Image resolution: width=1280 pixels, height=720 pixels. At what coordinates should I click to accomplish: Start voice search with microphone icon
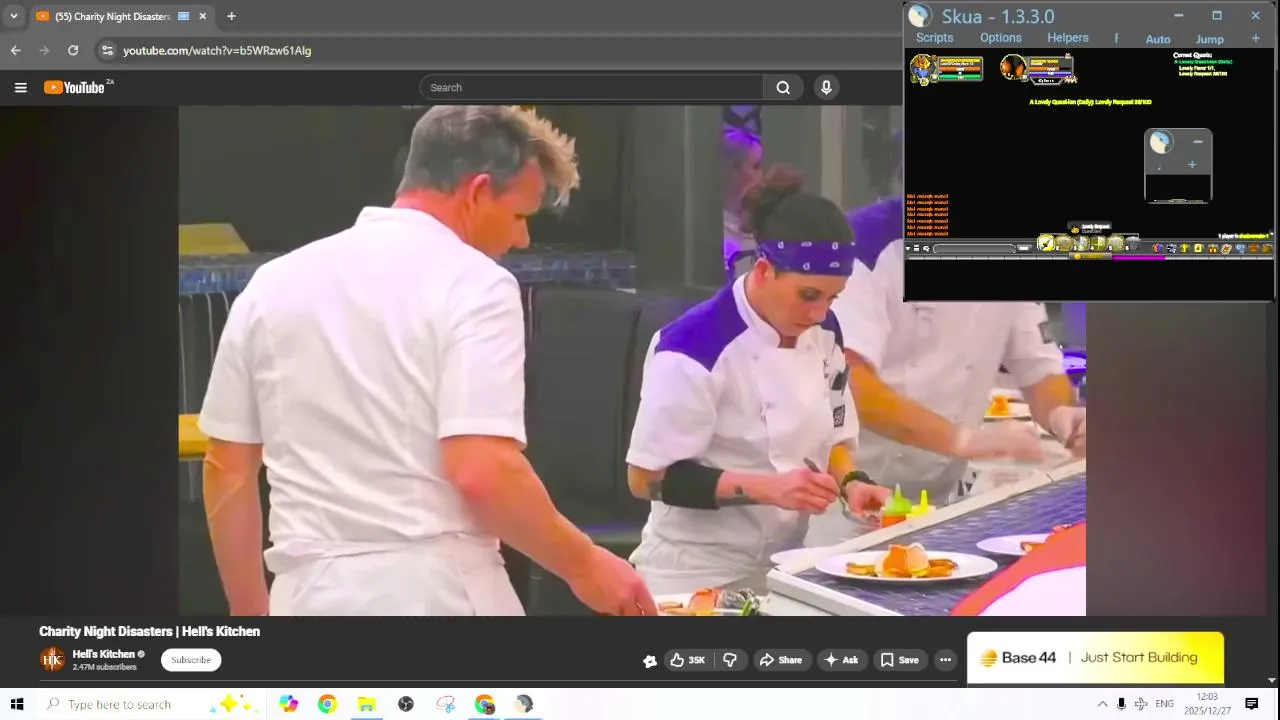point(826,88)
